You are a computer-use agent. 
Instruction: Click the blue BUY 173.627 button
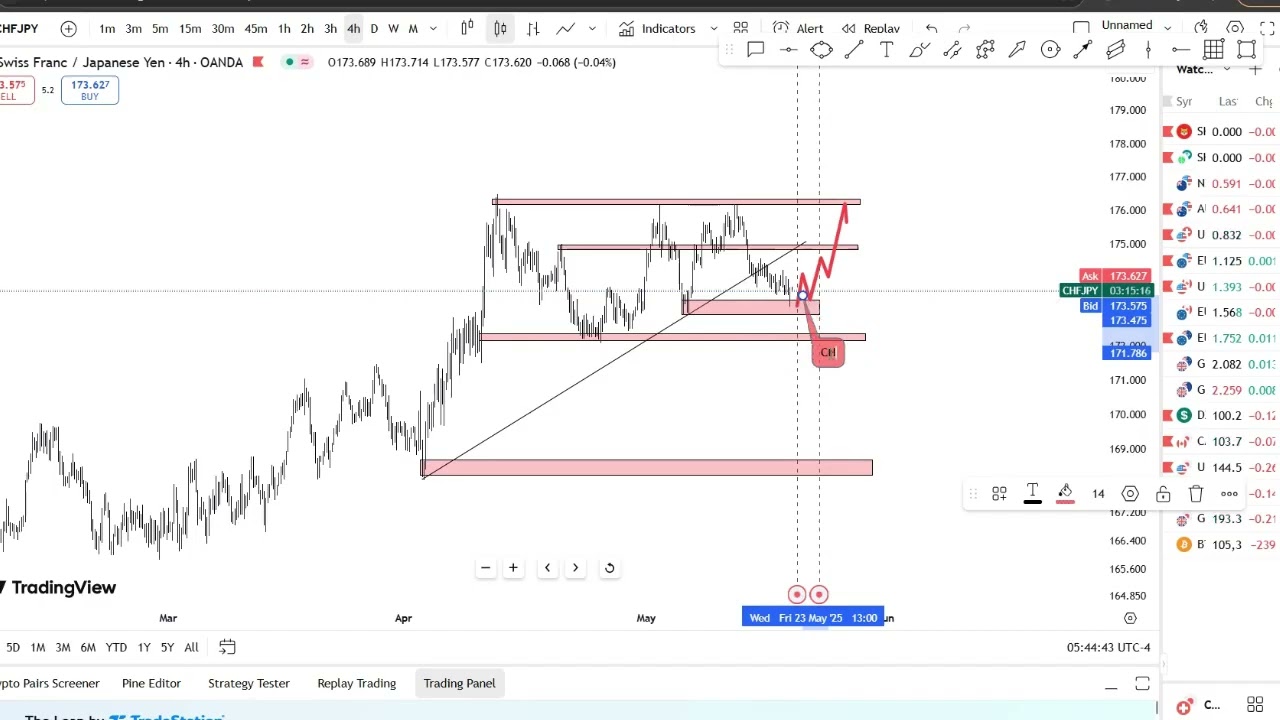pyautogui.click(x=90, y=90)
